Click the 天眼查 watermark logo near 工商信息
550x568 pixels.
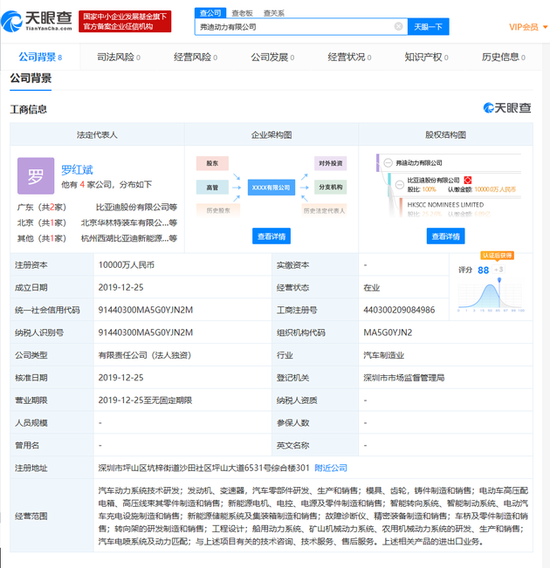[507, 108]
